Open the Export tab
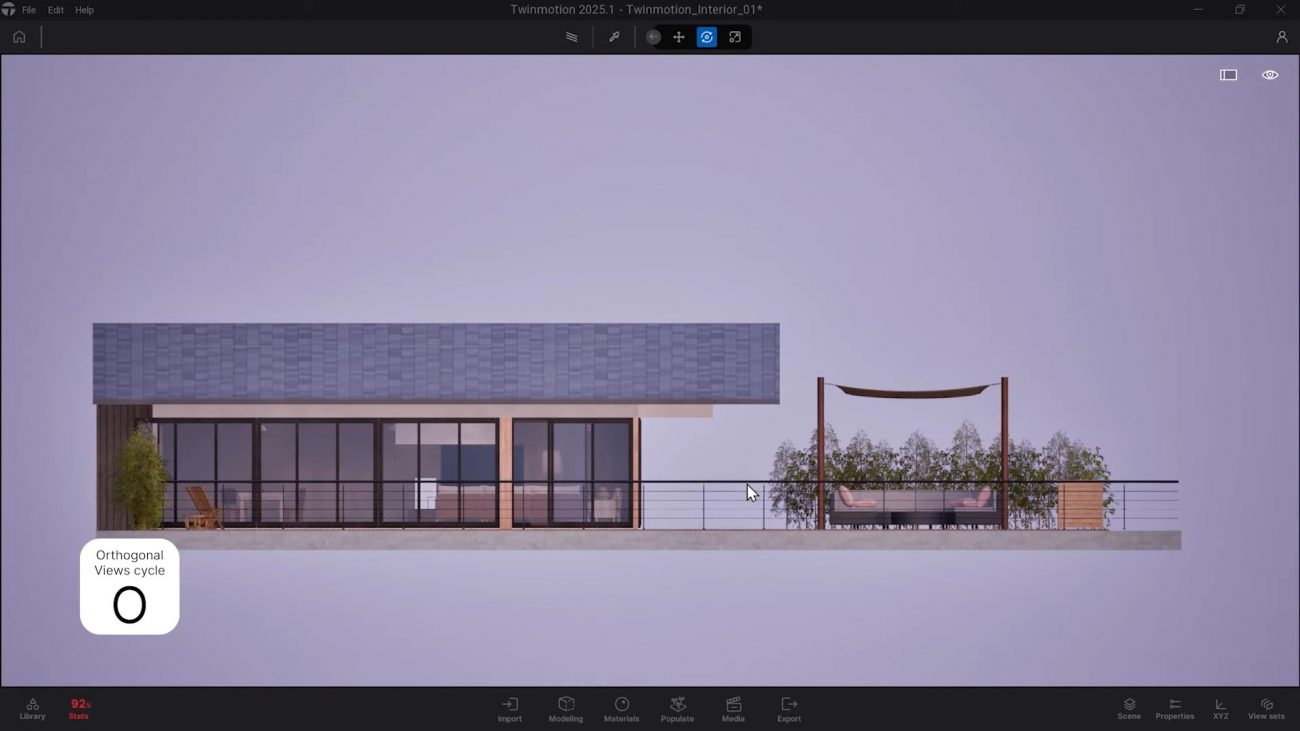The width and height of the screenshot is (1300, 731). 789,709
